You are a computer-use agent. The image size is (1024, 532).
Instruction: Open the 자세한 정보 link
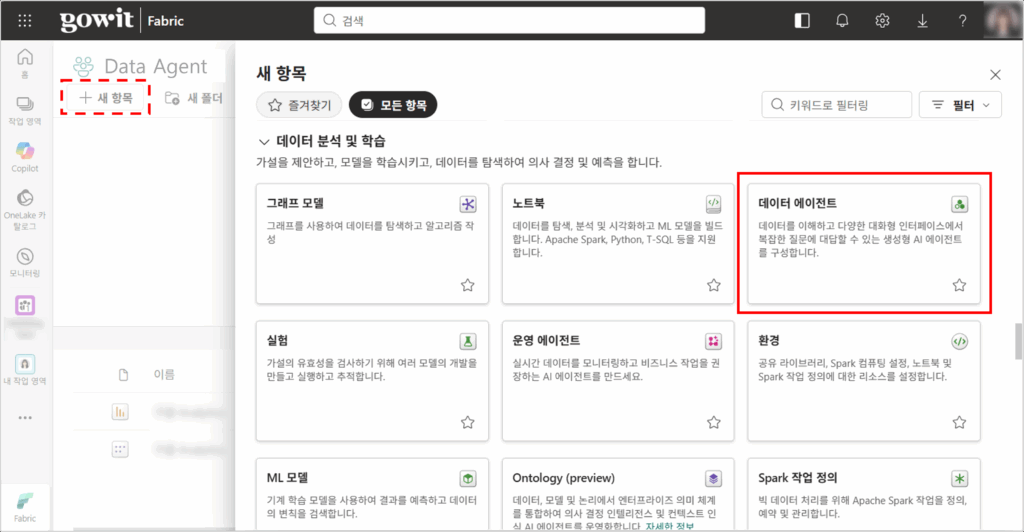click(x=669, y=526)
